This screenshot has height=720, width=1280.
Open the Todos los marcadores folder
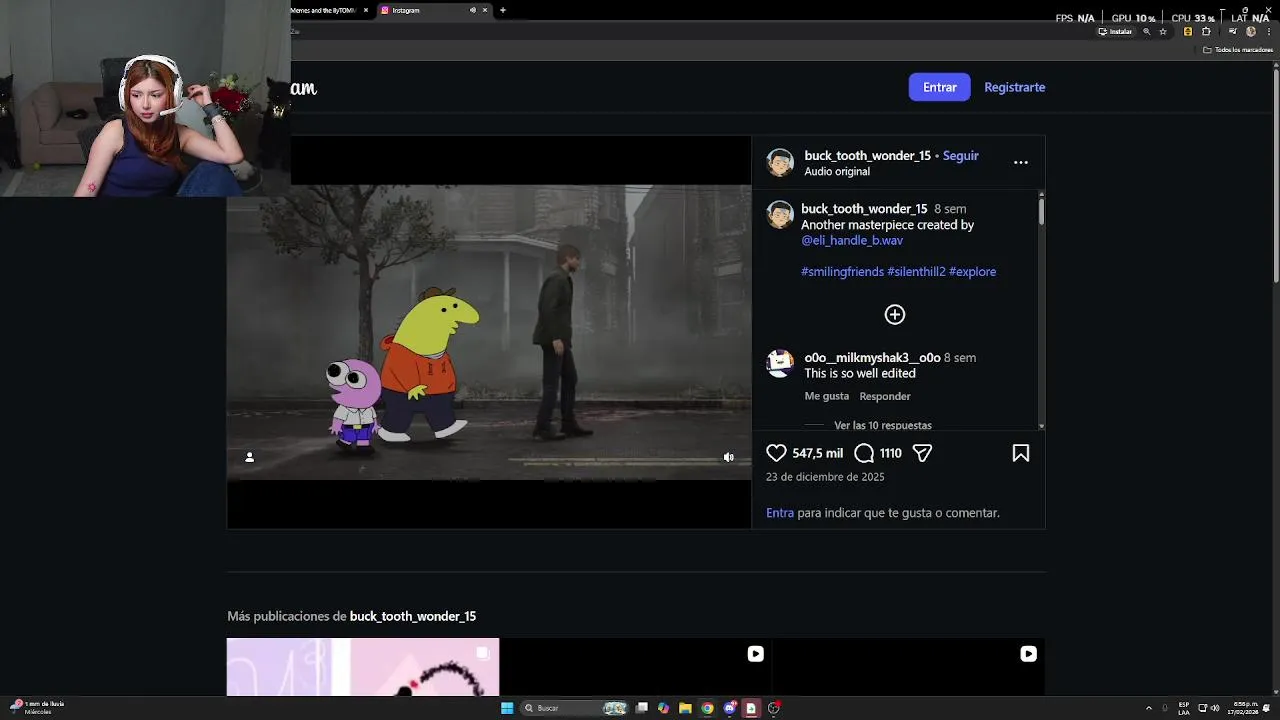(1238, 49)
